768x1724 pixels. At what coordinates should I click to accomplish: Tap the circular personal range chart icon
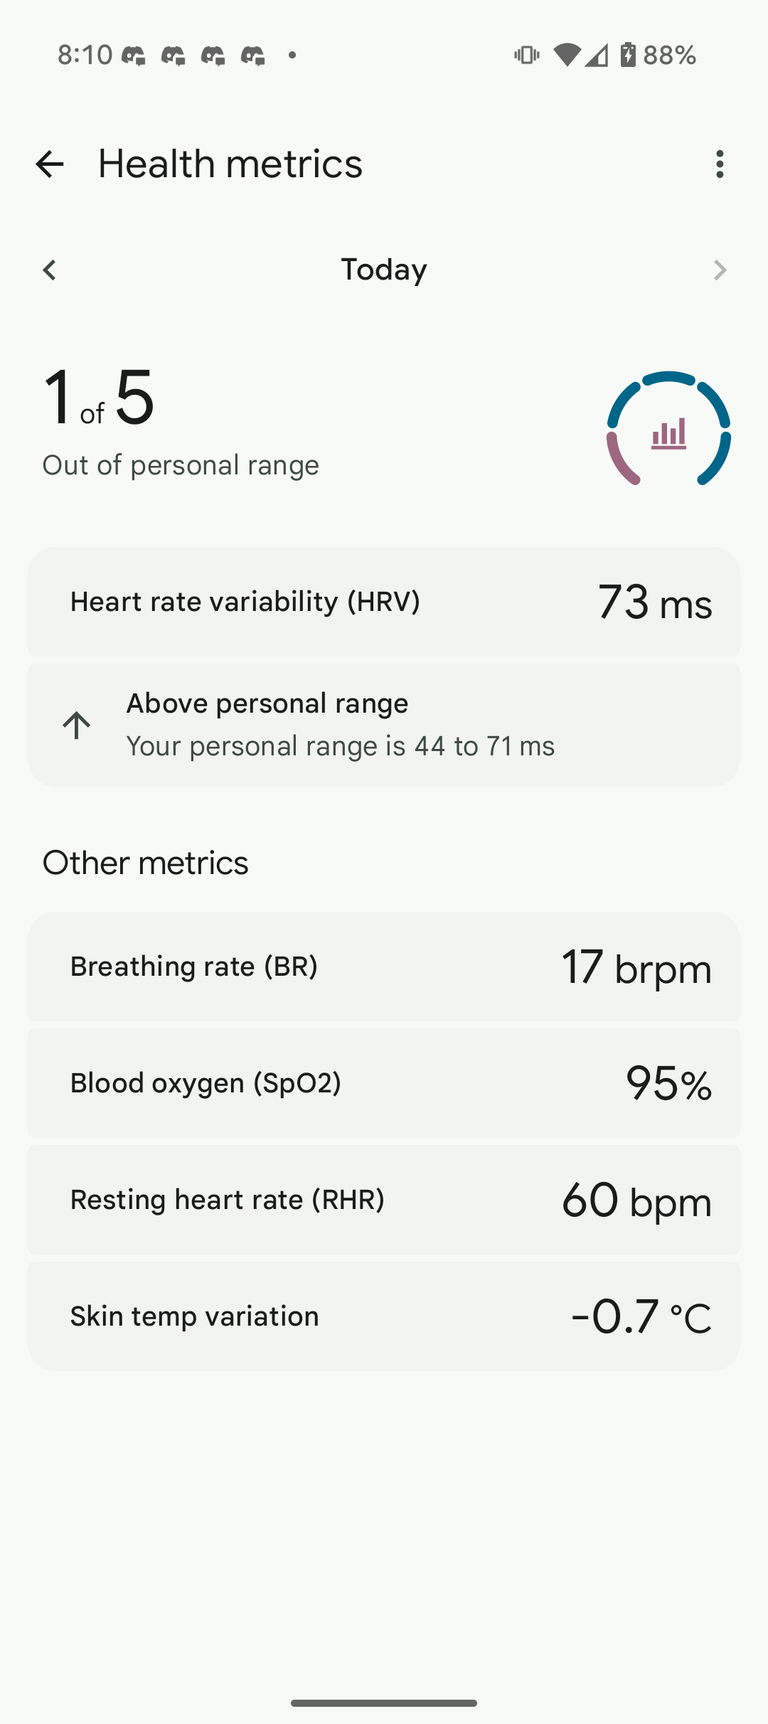pos(668,430)
